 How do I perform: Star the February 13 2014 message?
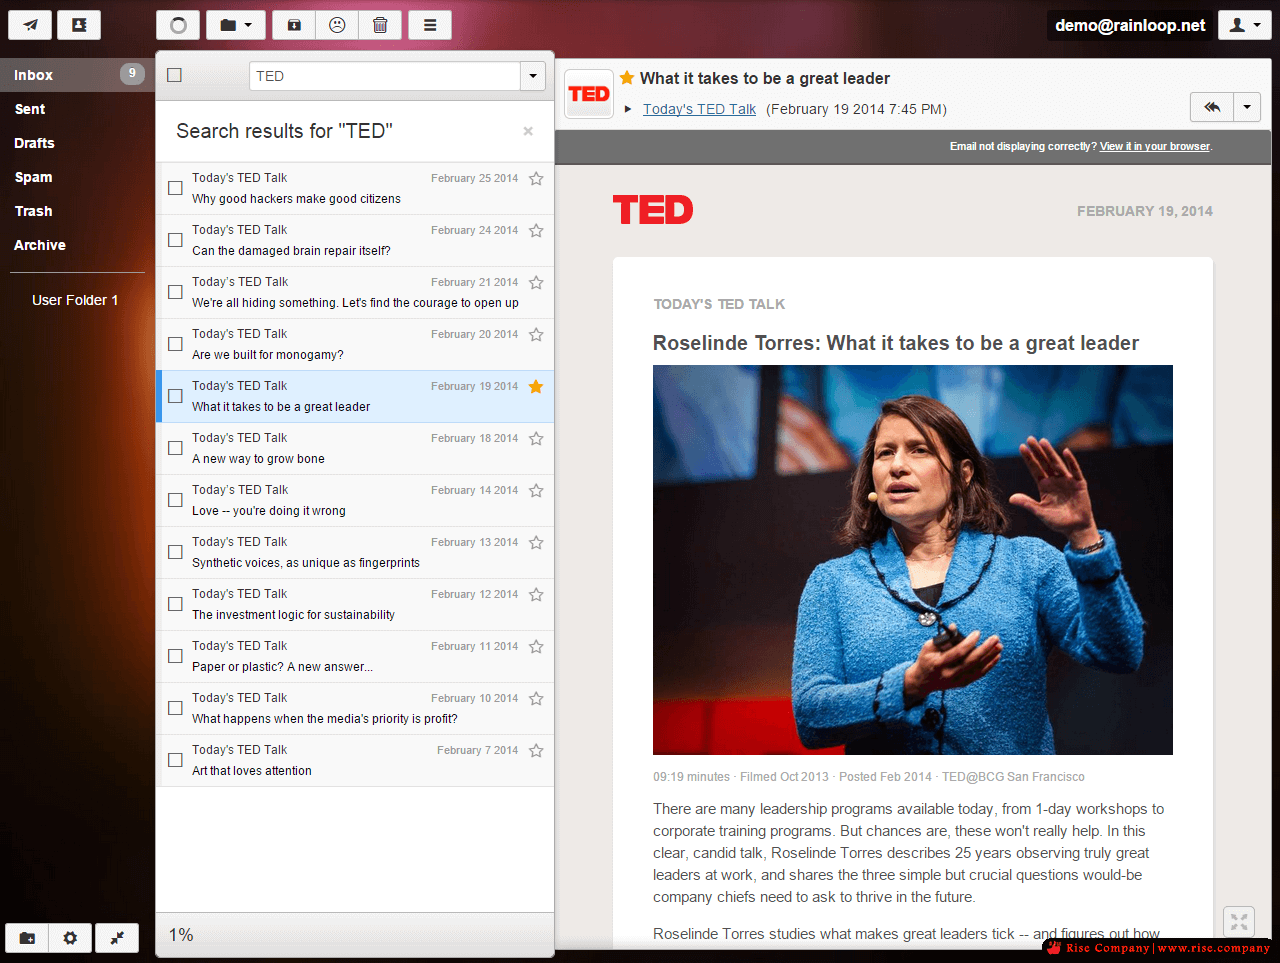pos(536,542)
